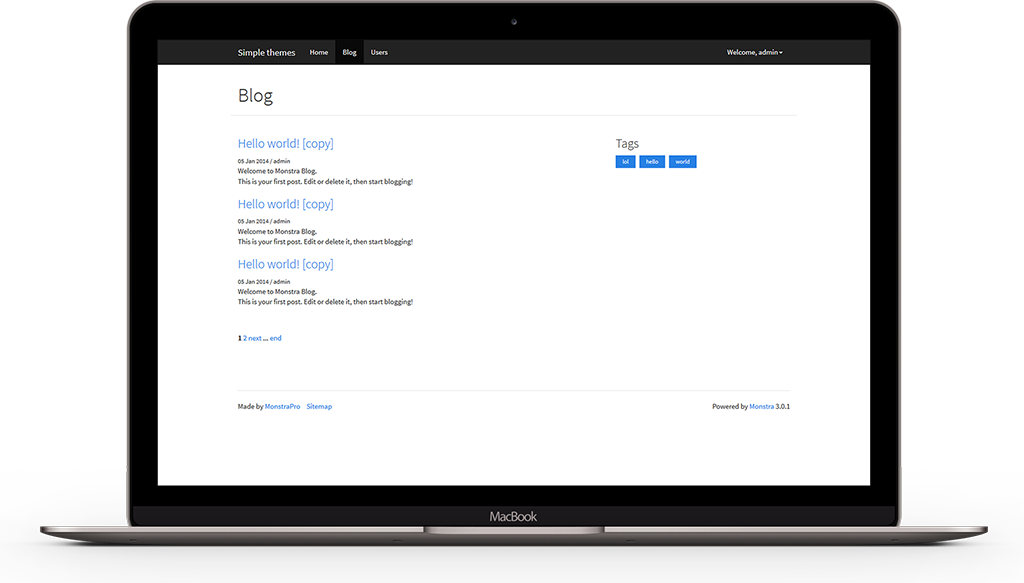Open the second Hello world! [copy] post
The height and width of the screenshot is (583, 1024).
tap(285, 203)
